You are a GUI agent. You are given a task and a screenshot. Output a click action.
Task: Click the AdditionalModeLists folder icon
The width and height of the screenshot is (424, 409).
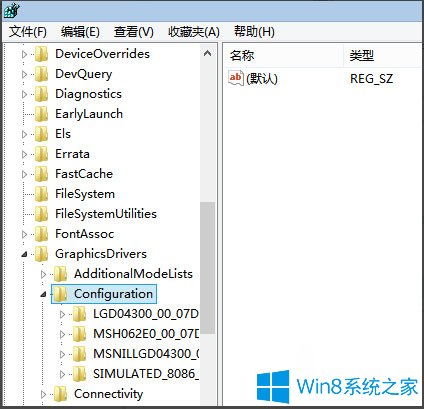61,274
